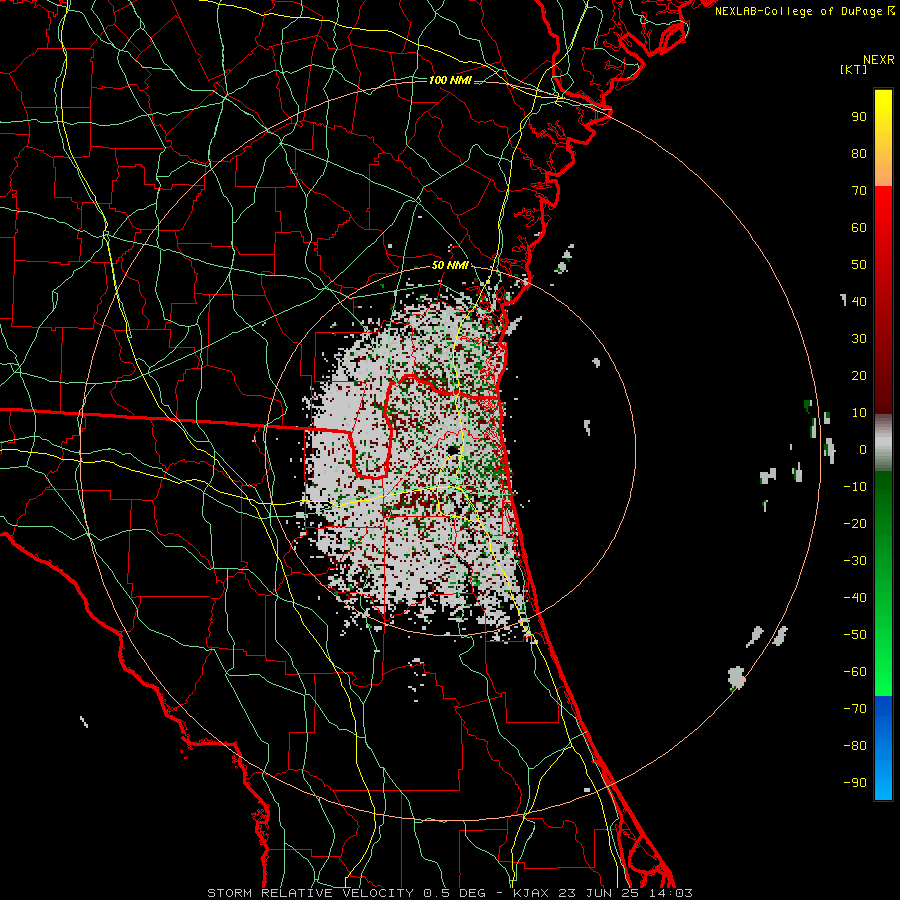Click the NEXR legend title

coord(879,60)
